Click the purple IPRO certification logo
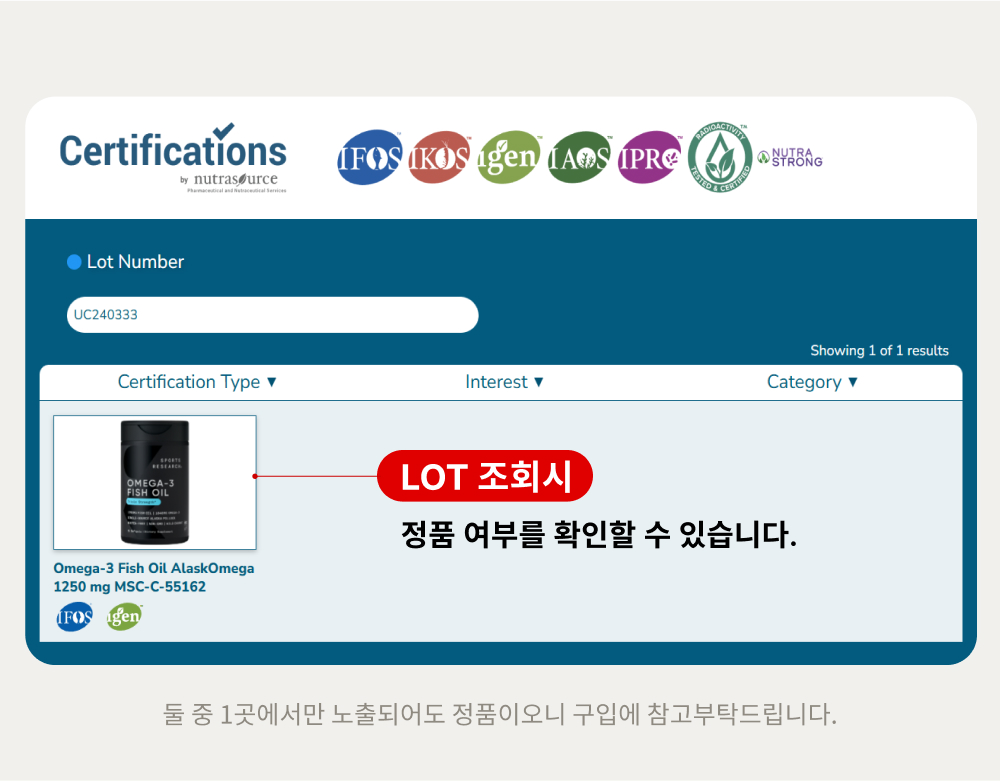1000x781 pixels. point(649,157)
